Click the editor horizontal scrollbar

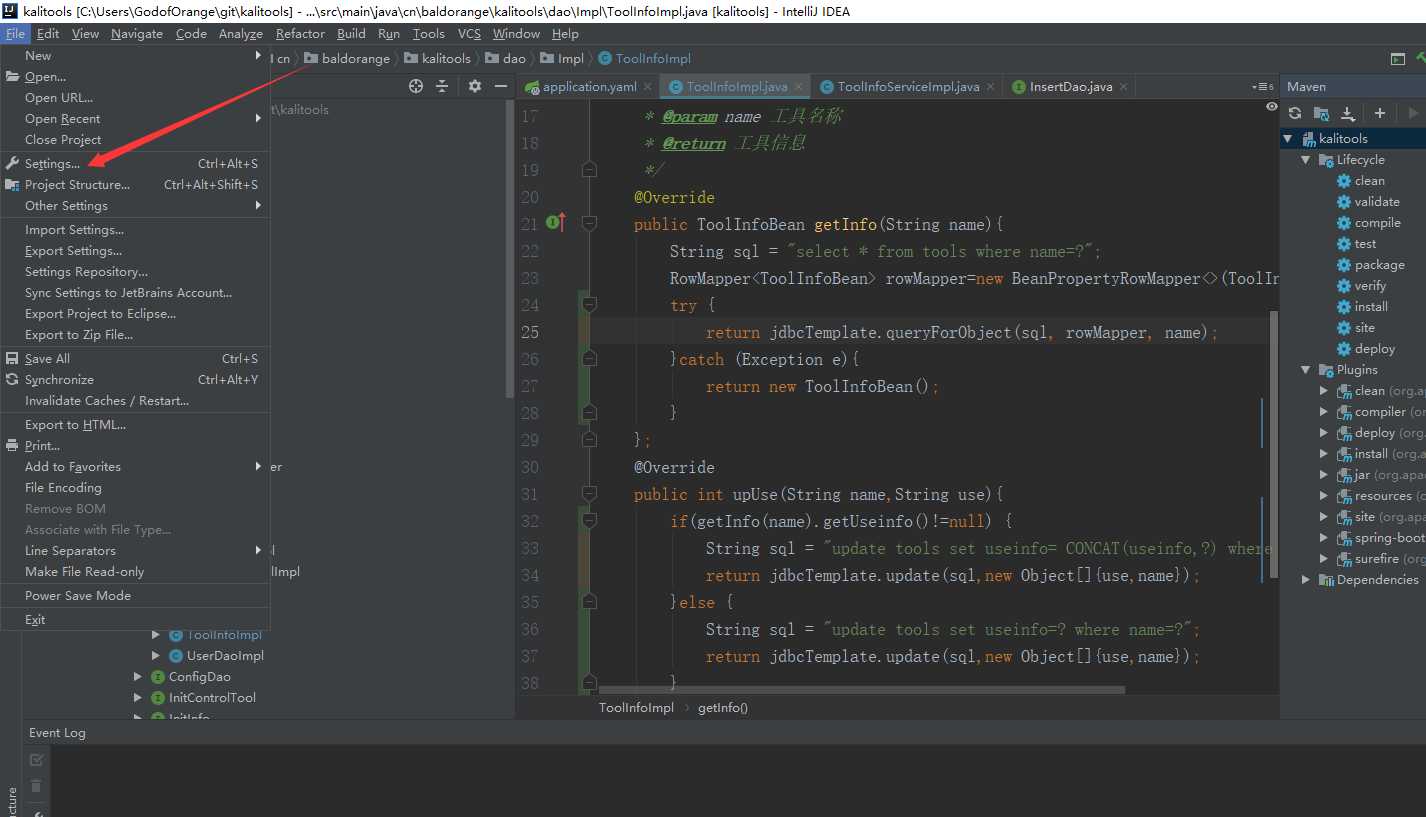(x=861, y=689)
